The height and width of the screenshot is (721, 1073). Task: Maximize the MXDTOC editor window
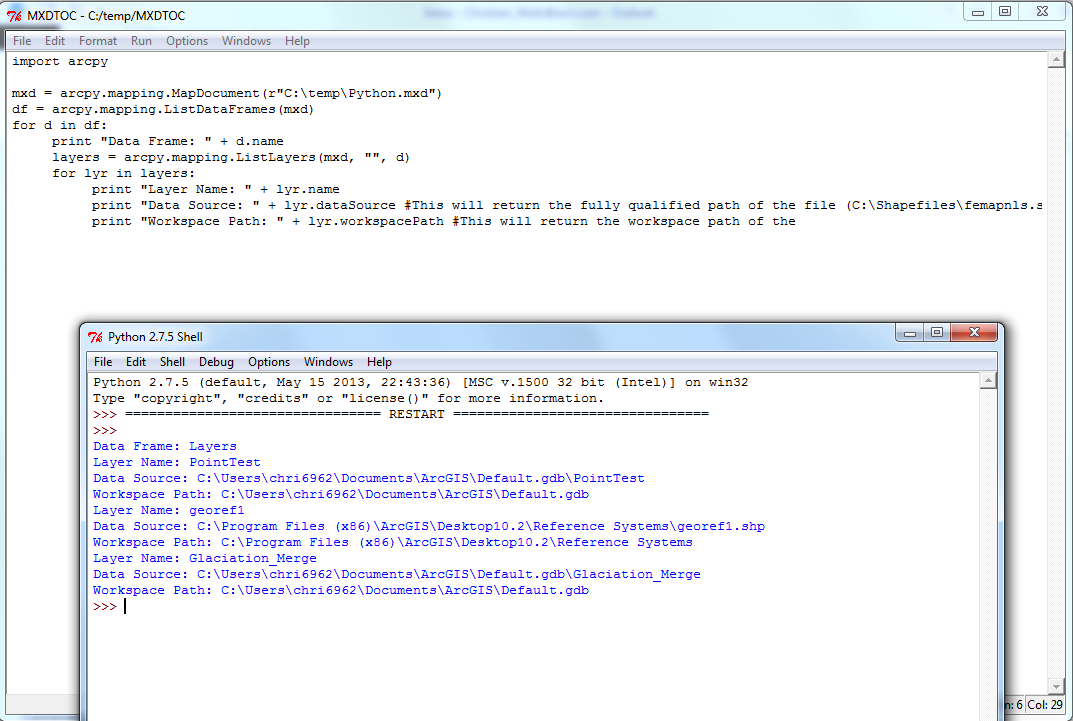click(1005, 12)
